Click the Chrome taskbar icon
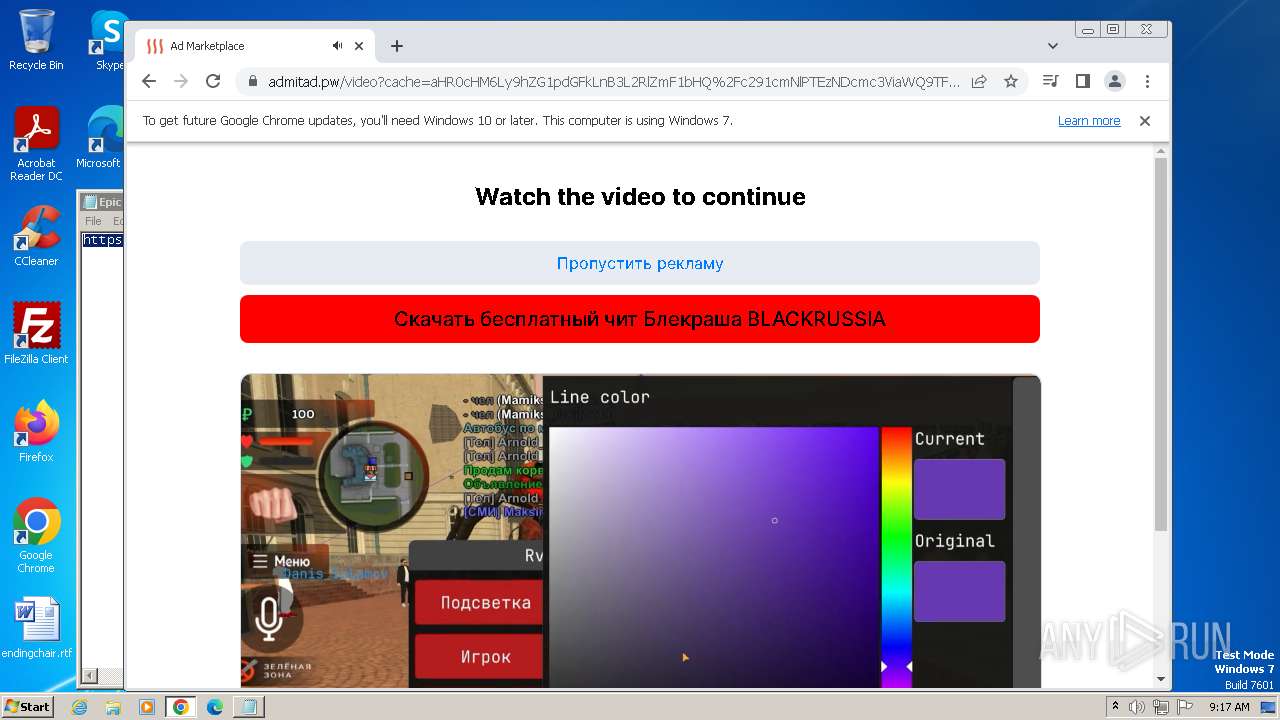 pos(181,707)
